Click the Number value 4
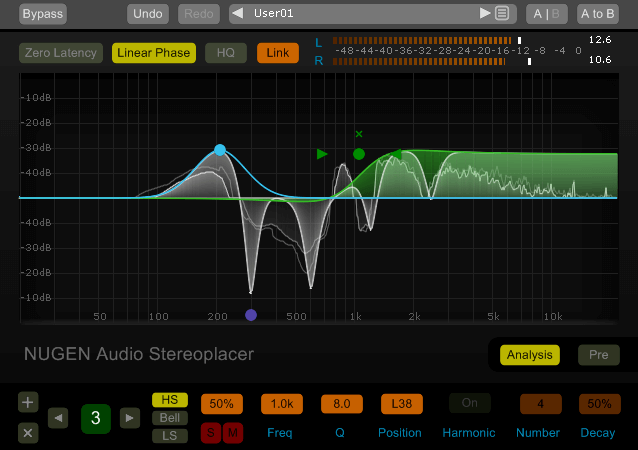 point(540,404)
